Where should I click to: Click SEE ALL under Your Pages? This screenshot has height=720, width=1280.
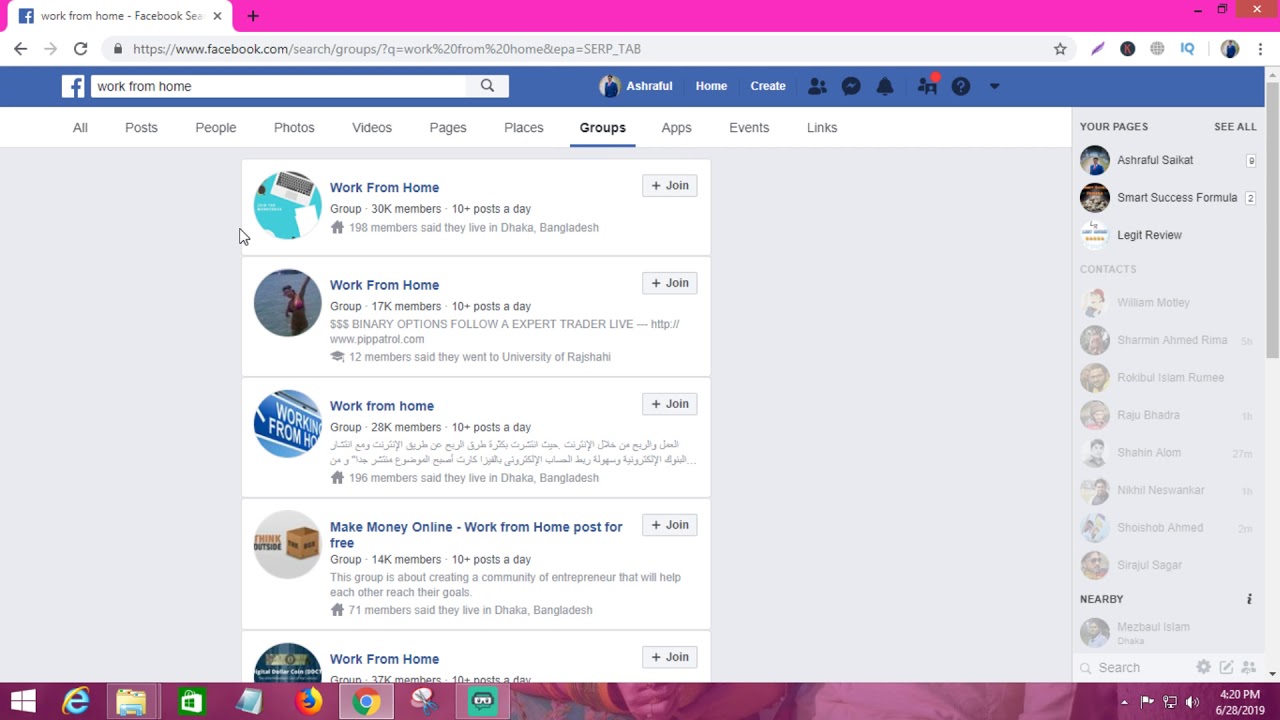(1235, 127)
